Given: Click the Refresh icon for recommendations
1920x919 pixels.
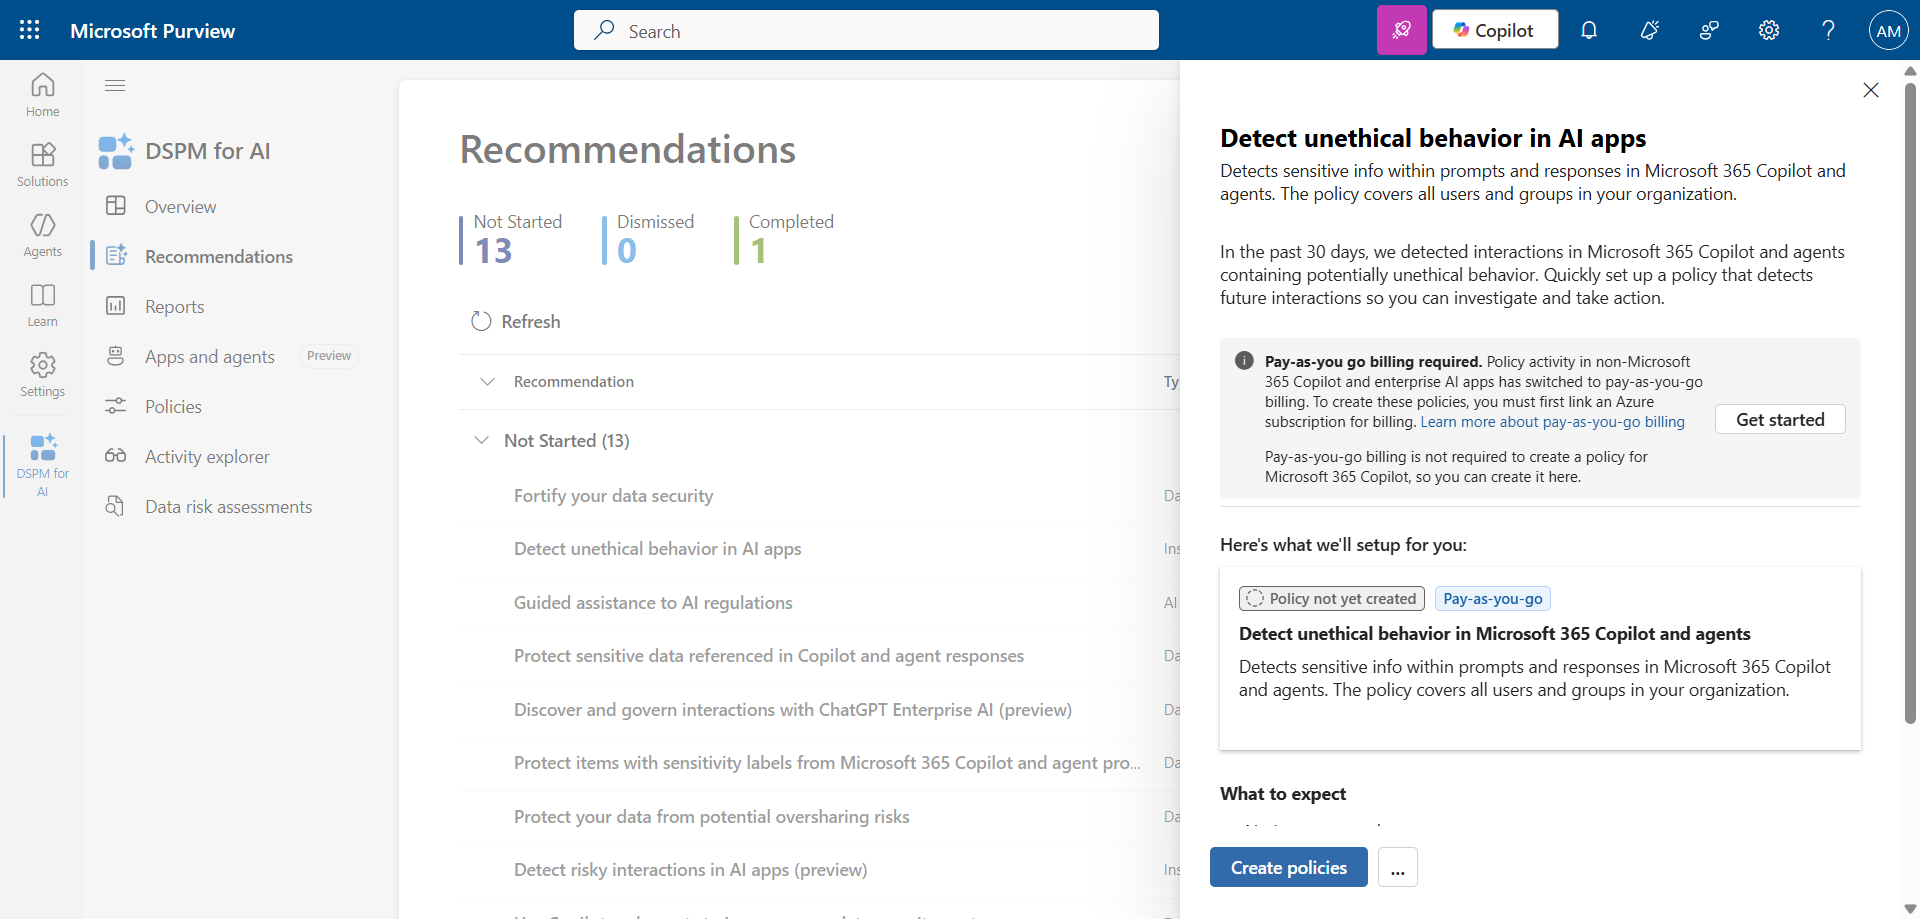Looking at the screenshot, I should coord(481,321).
